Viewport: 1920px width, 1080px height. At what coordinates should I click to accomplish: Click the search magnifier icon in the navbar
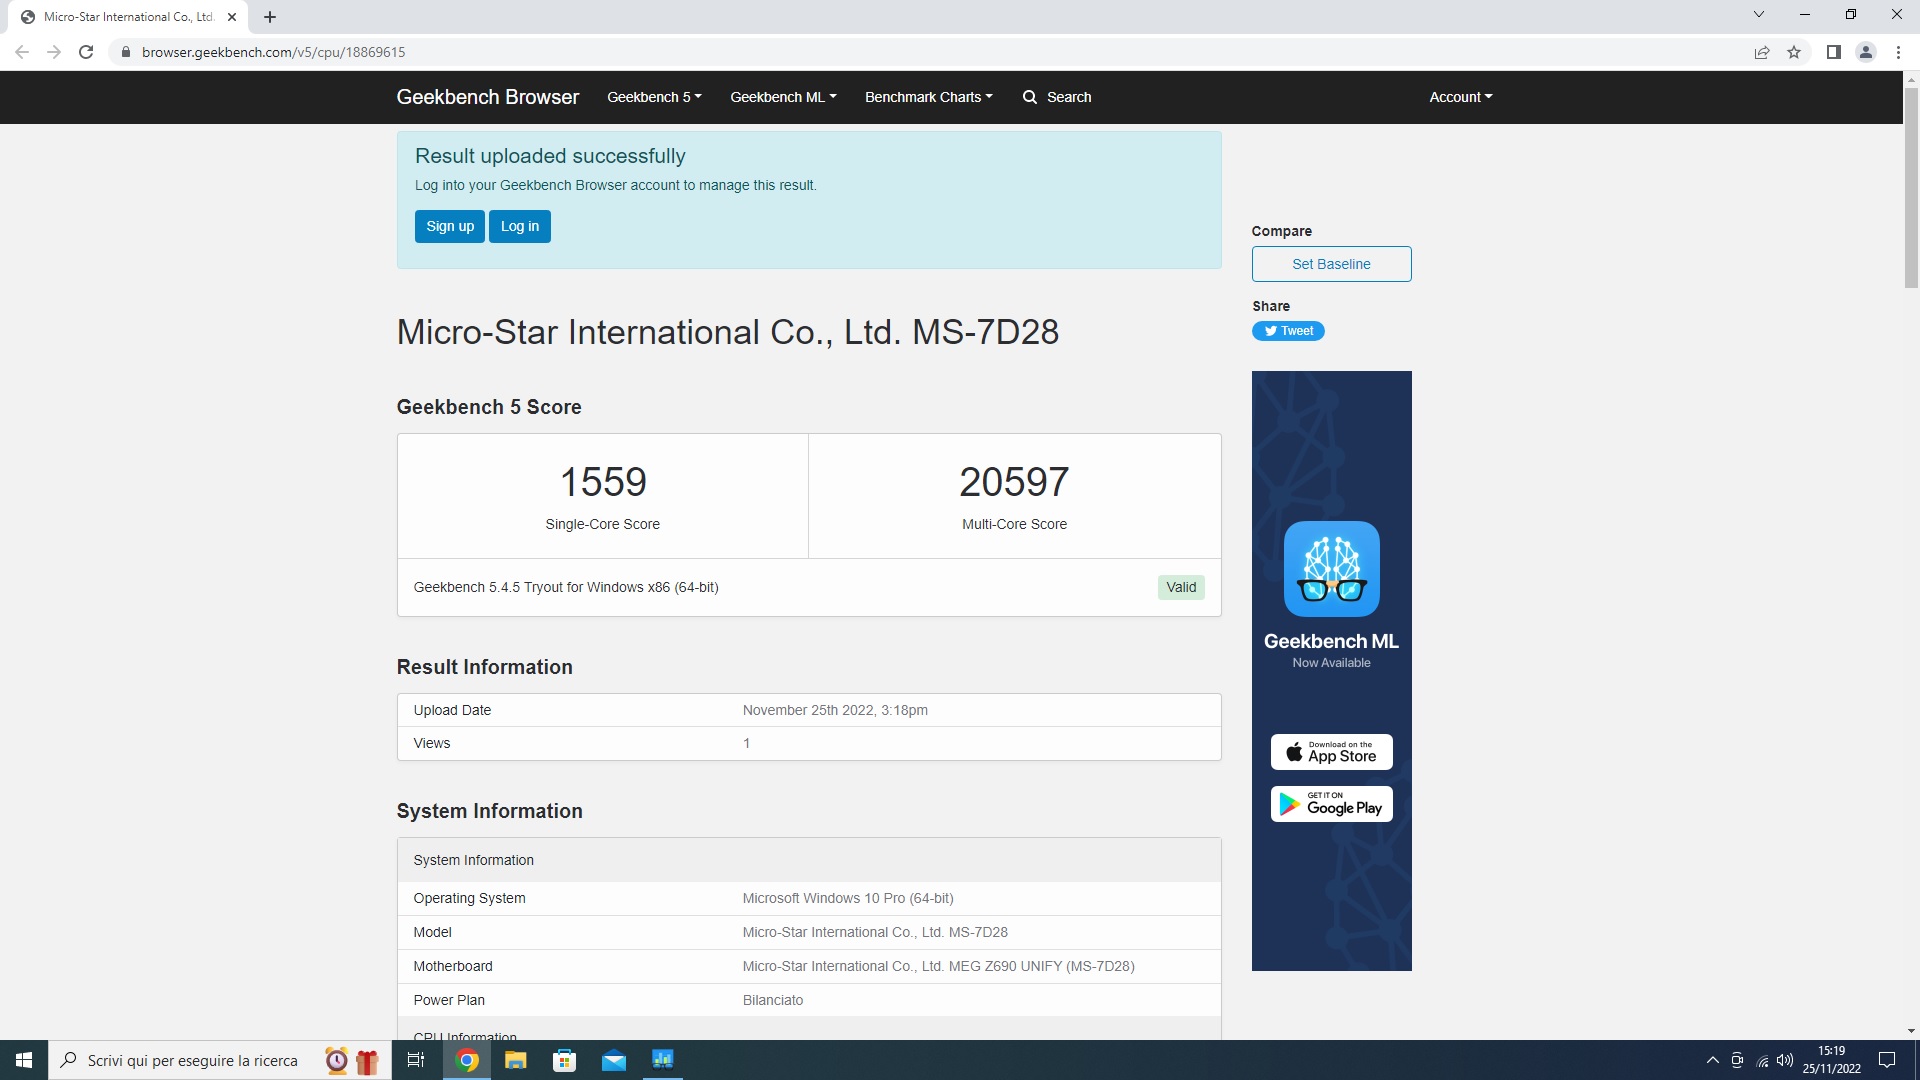(1030, 97)
